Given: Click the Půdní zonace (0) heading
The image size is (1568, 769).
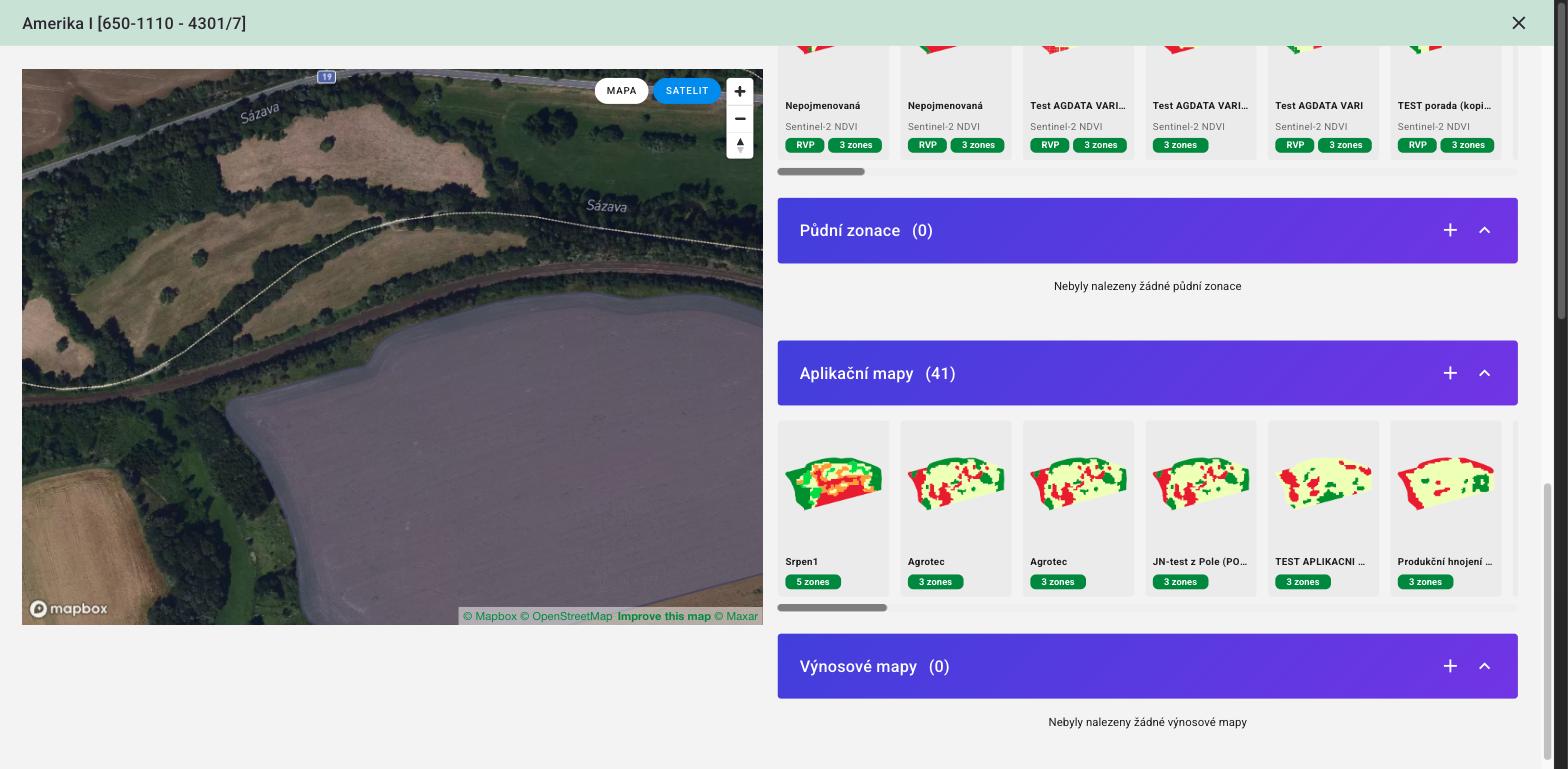Looking at the screenshot, I should tap(866, 231).
